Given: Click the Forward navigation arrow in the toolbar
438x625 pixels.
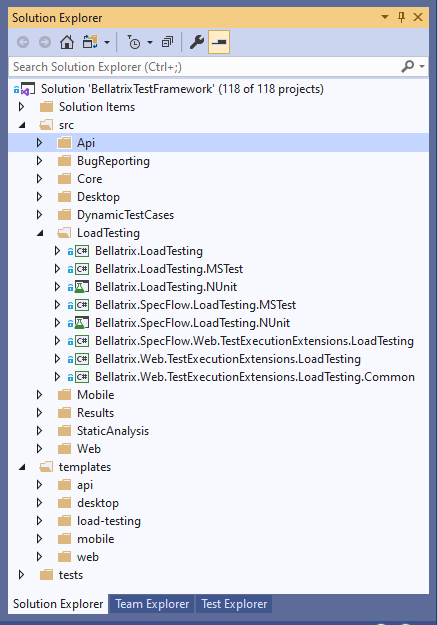Looking at the screenshot, I should pyautogui.click(x=45, y=42).
